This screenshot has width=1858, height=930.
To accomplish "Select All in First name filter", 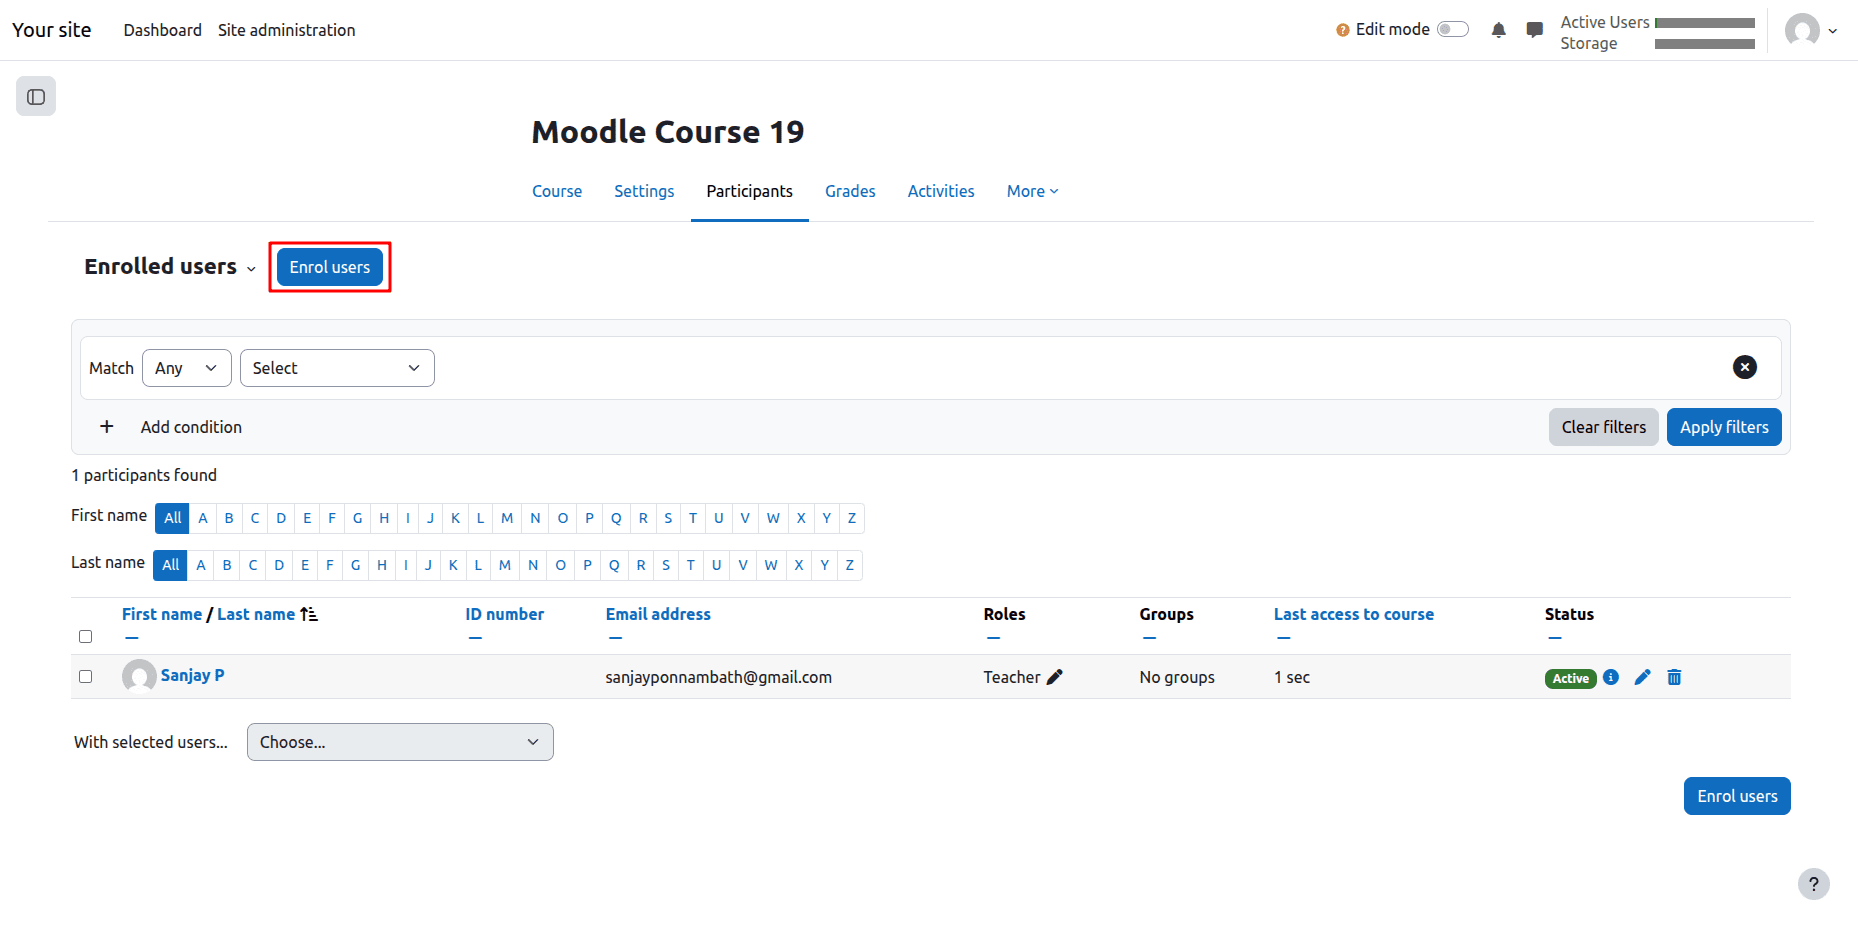I will 172,518.
